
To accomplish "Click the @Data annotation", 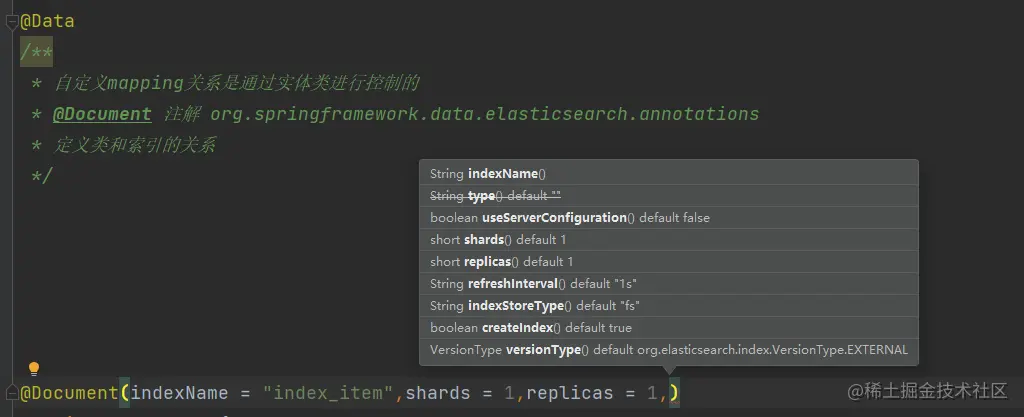I will point(48,22).
